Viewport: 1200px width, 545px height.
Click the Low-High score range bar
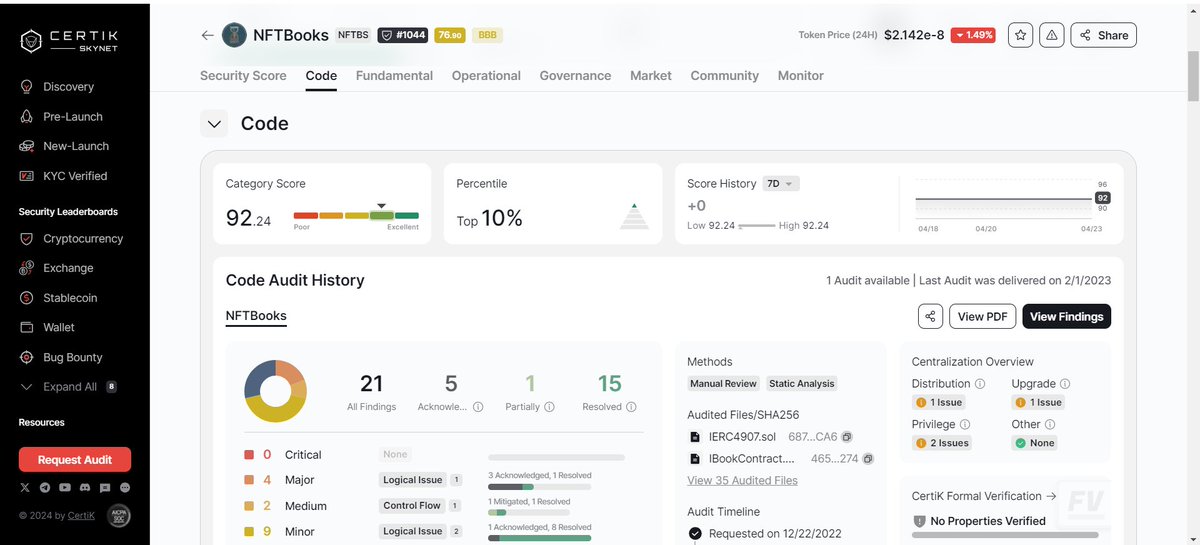756,226
